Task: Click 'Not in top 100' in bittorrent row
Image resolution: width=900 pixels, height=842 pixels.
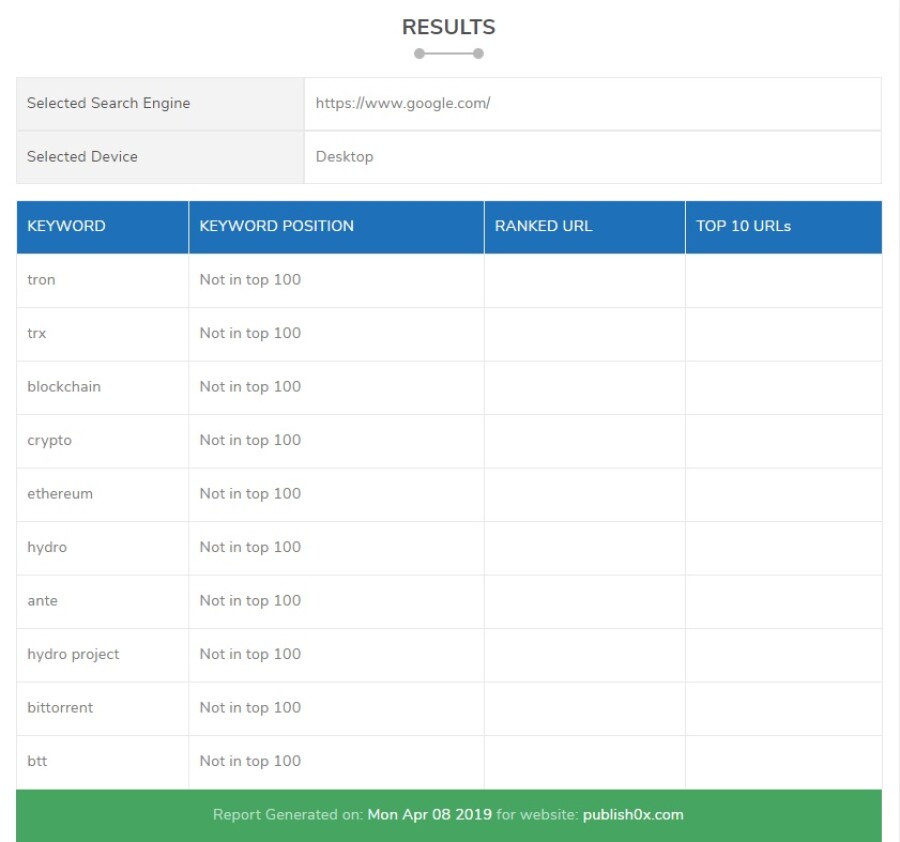Action: (x=250, y=707)
